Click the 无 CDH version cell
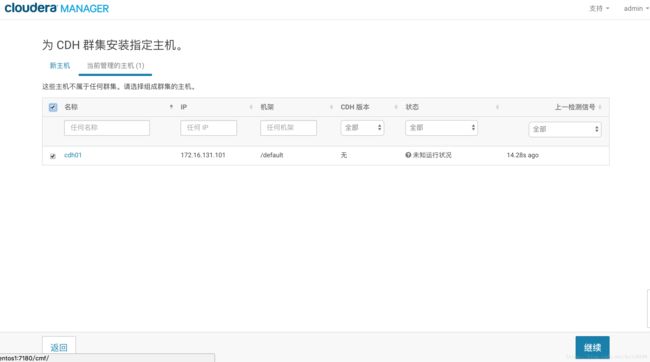Viewport: 650px width, 362px height. [x=344, y=155]
